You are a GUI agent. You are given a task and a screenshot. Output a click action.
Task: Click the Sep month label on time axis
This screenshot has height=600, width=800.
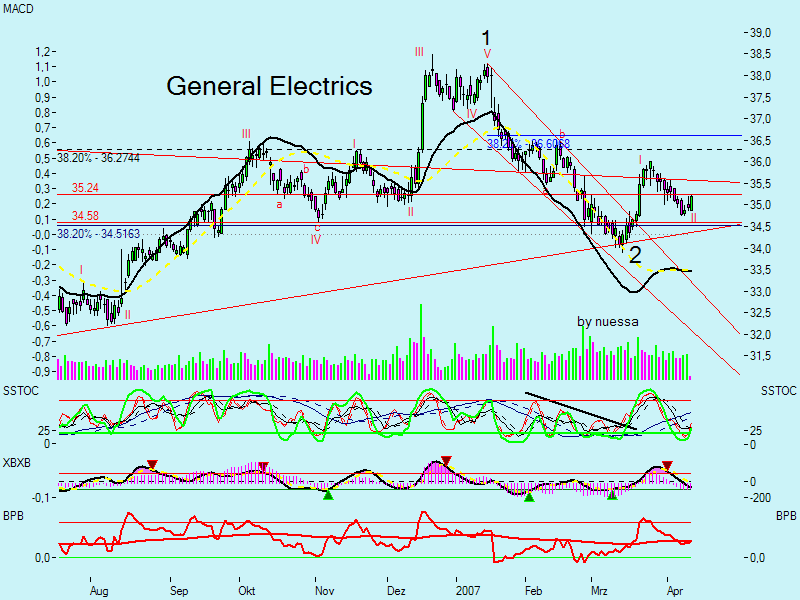179,591
